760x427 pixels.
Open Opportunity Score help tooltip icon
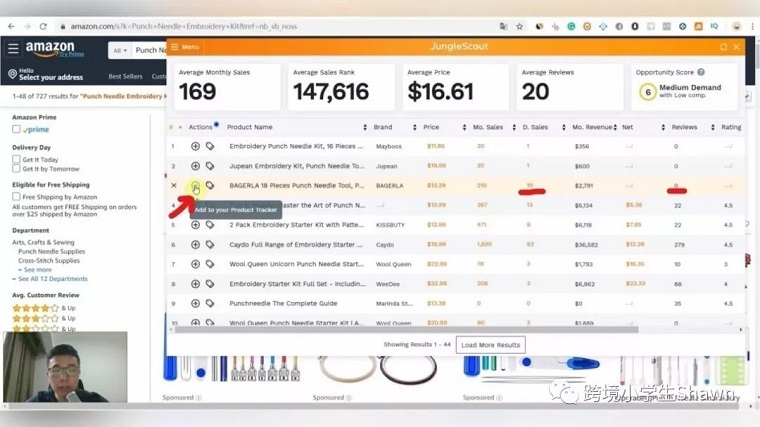(x=701, y=72)
